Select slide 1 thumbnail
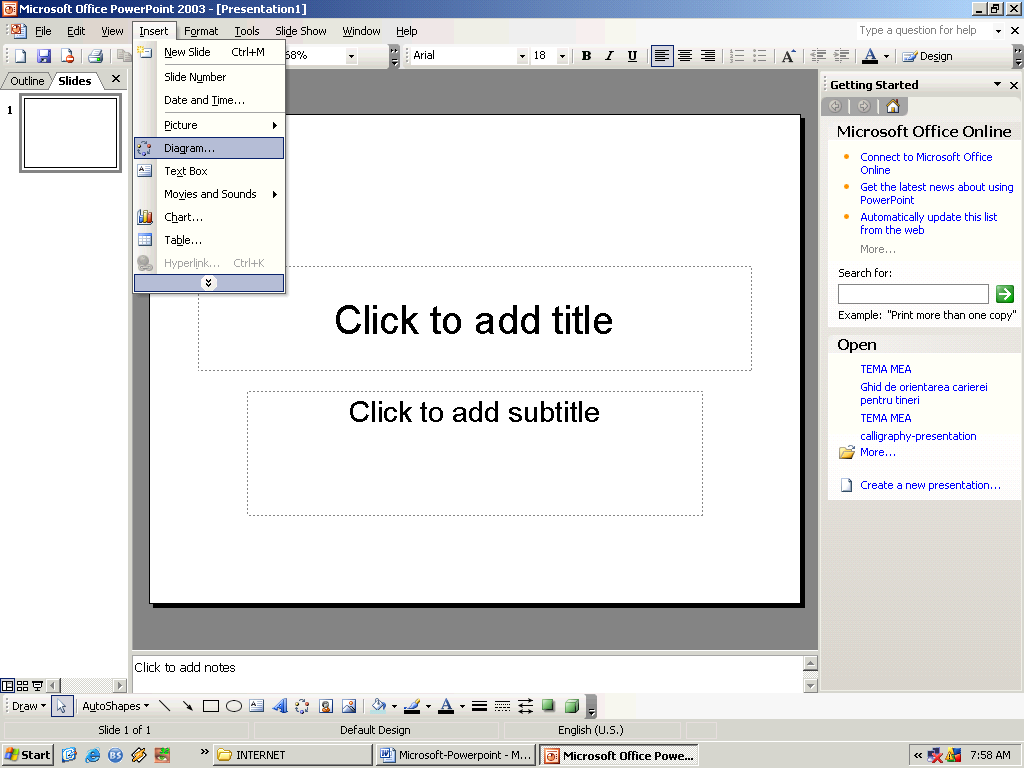Image resolution: width=1024 pixels, height=768 pixels. (71, 133)
